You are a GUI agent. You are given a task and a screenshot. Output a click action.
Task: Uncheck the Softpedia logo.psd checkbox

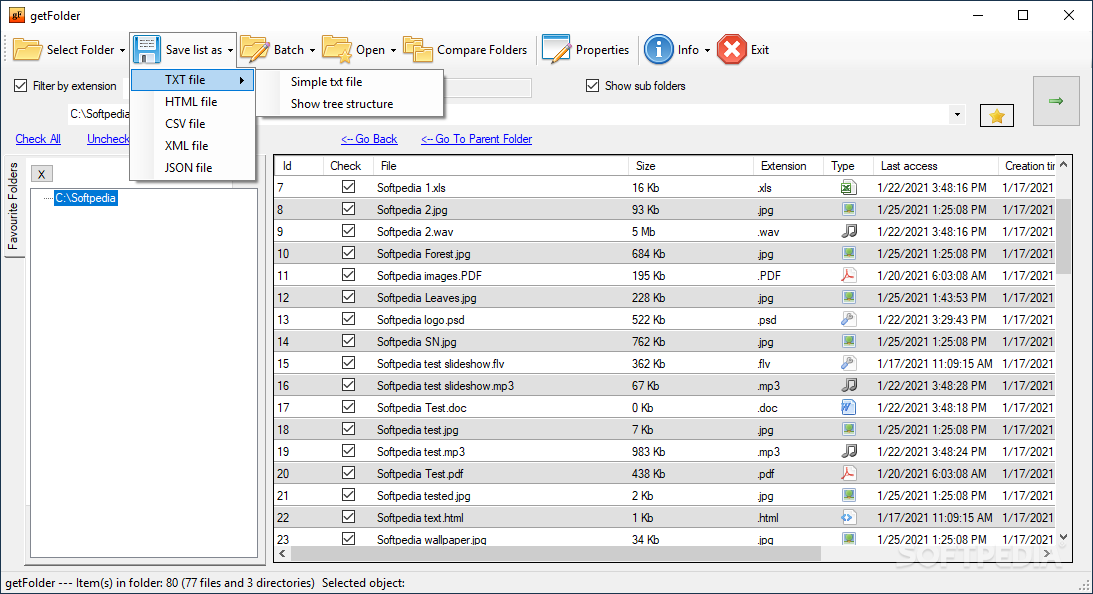349,319
